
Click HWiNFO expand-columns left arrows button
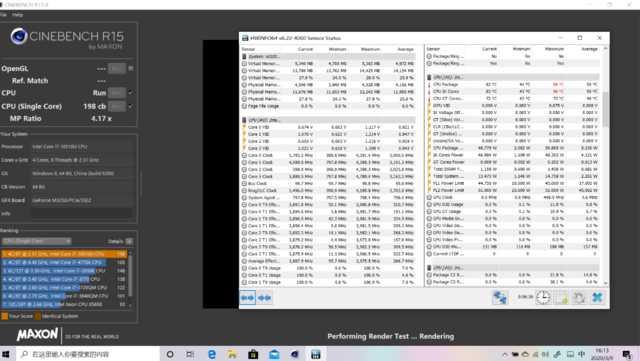(247, 298)
